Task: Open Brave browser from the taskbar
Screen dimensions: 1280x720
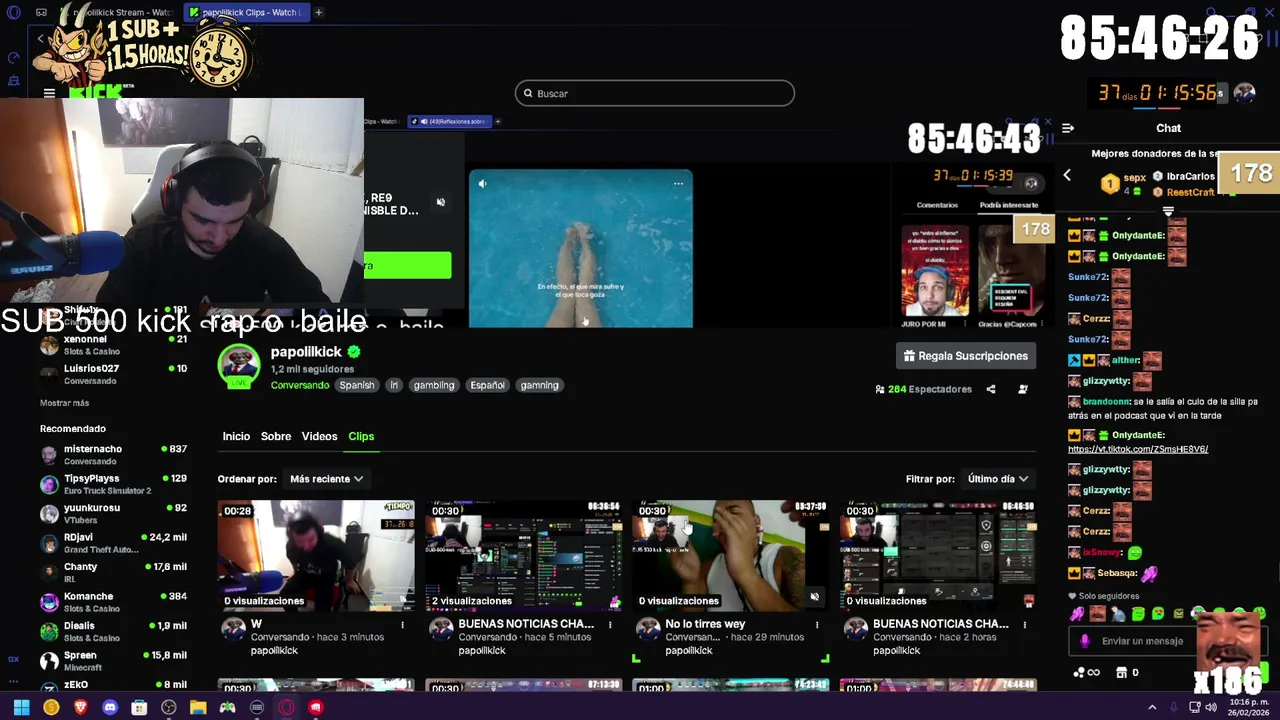Action: coord(80,707)
